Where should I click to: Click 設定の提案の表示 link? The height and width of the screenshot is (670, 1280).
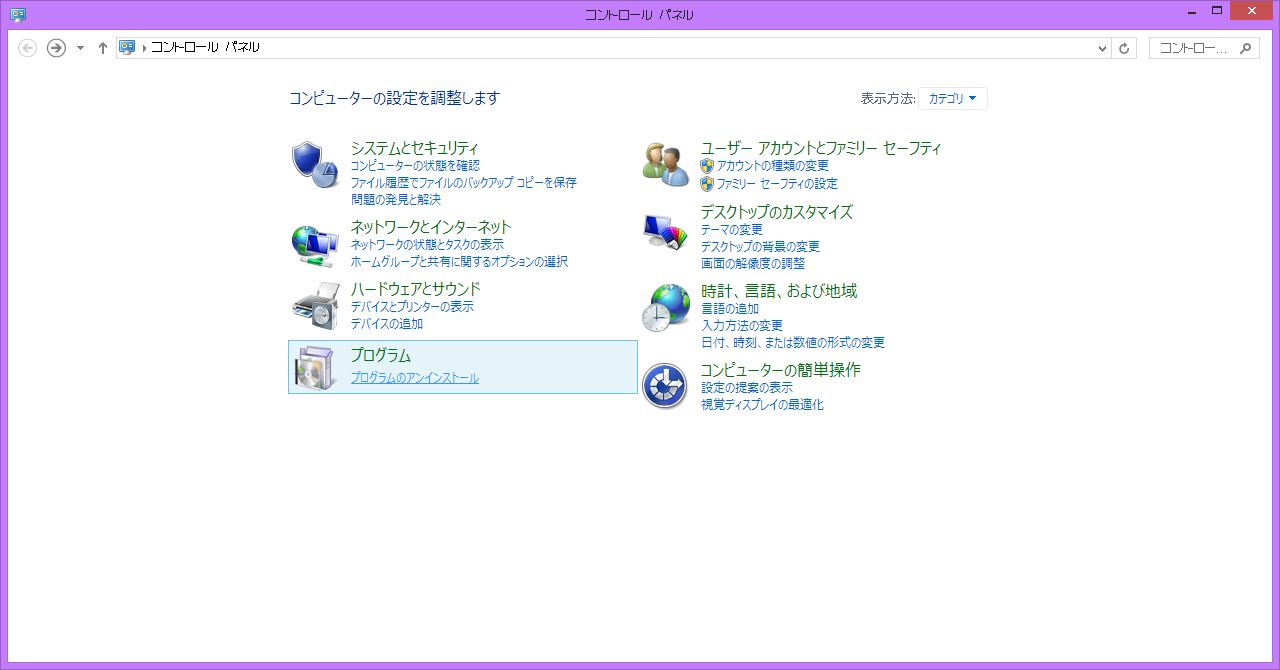pos(746,388)
